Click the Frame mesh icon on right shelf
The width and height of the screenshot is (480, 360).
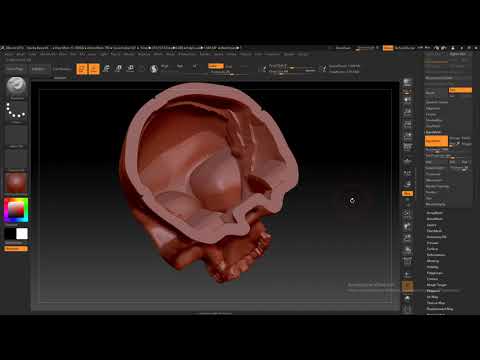[x=407, y=213]
